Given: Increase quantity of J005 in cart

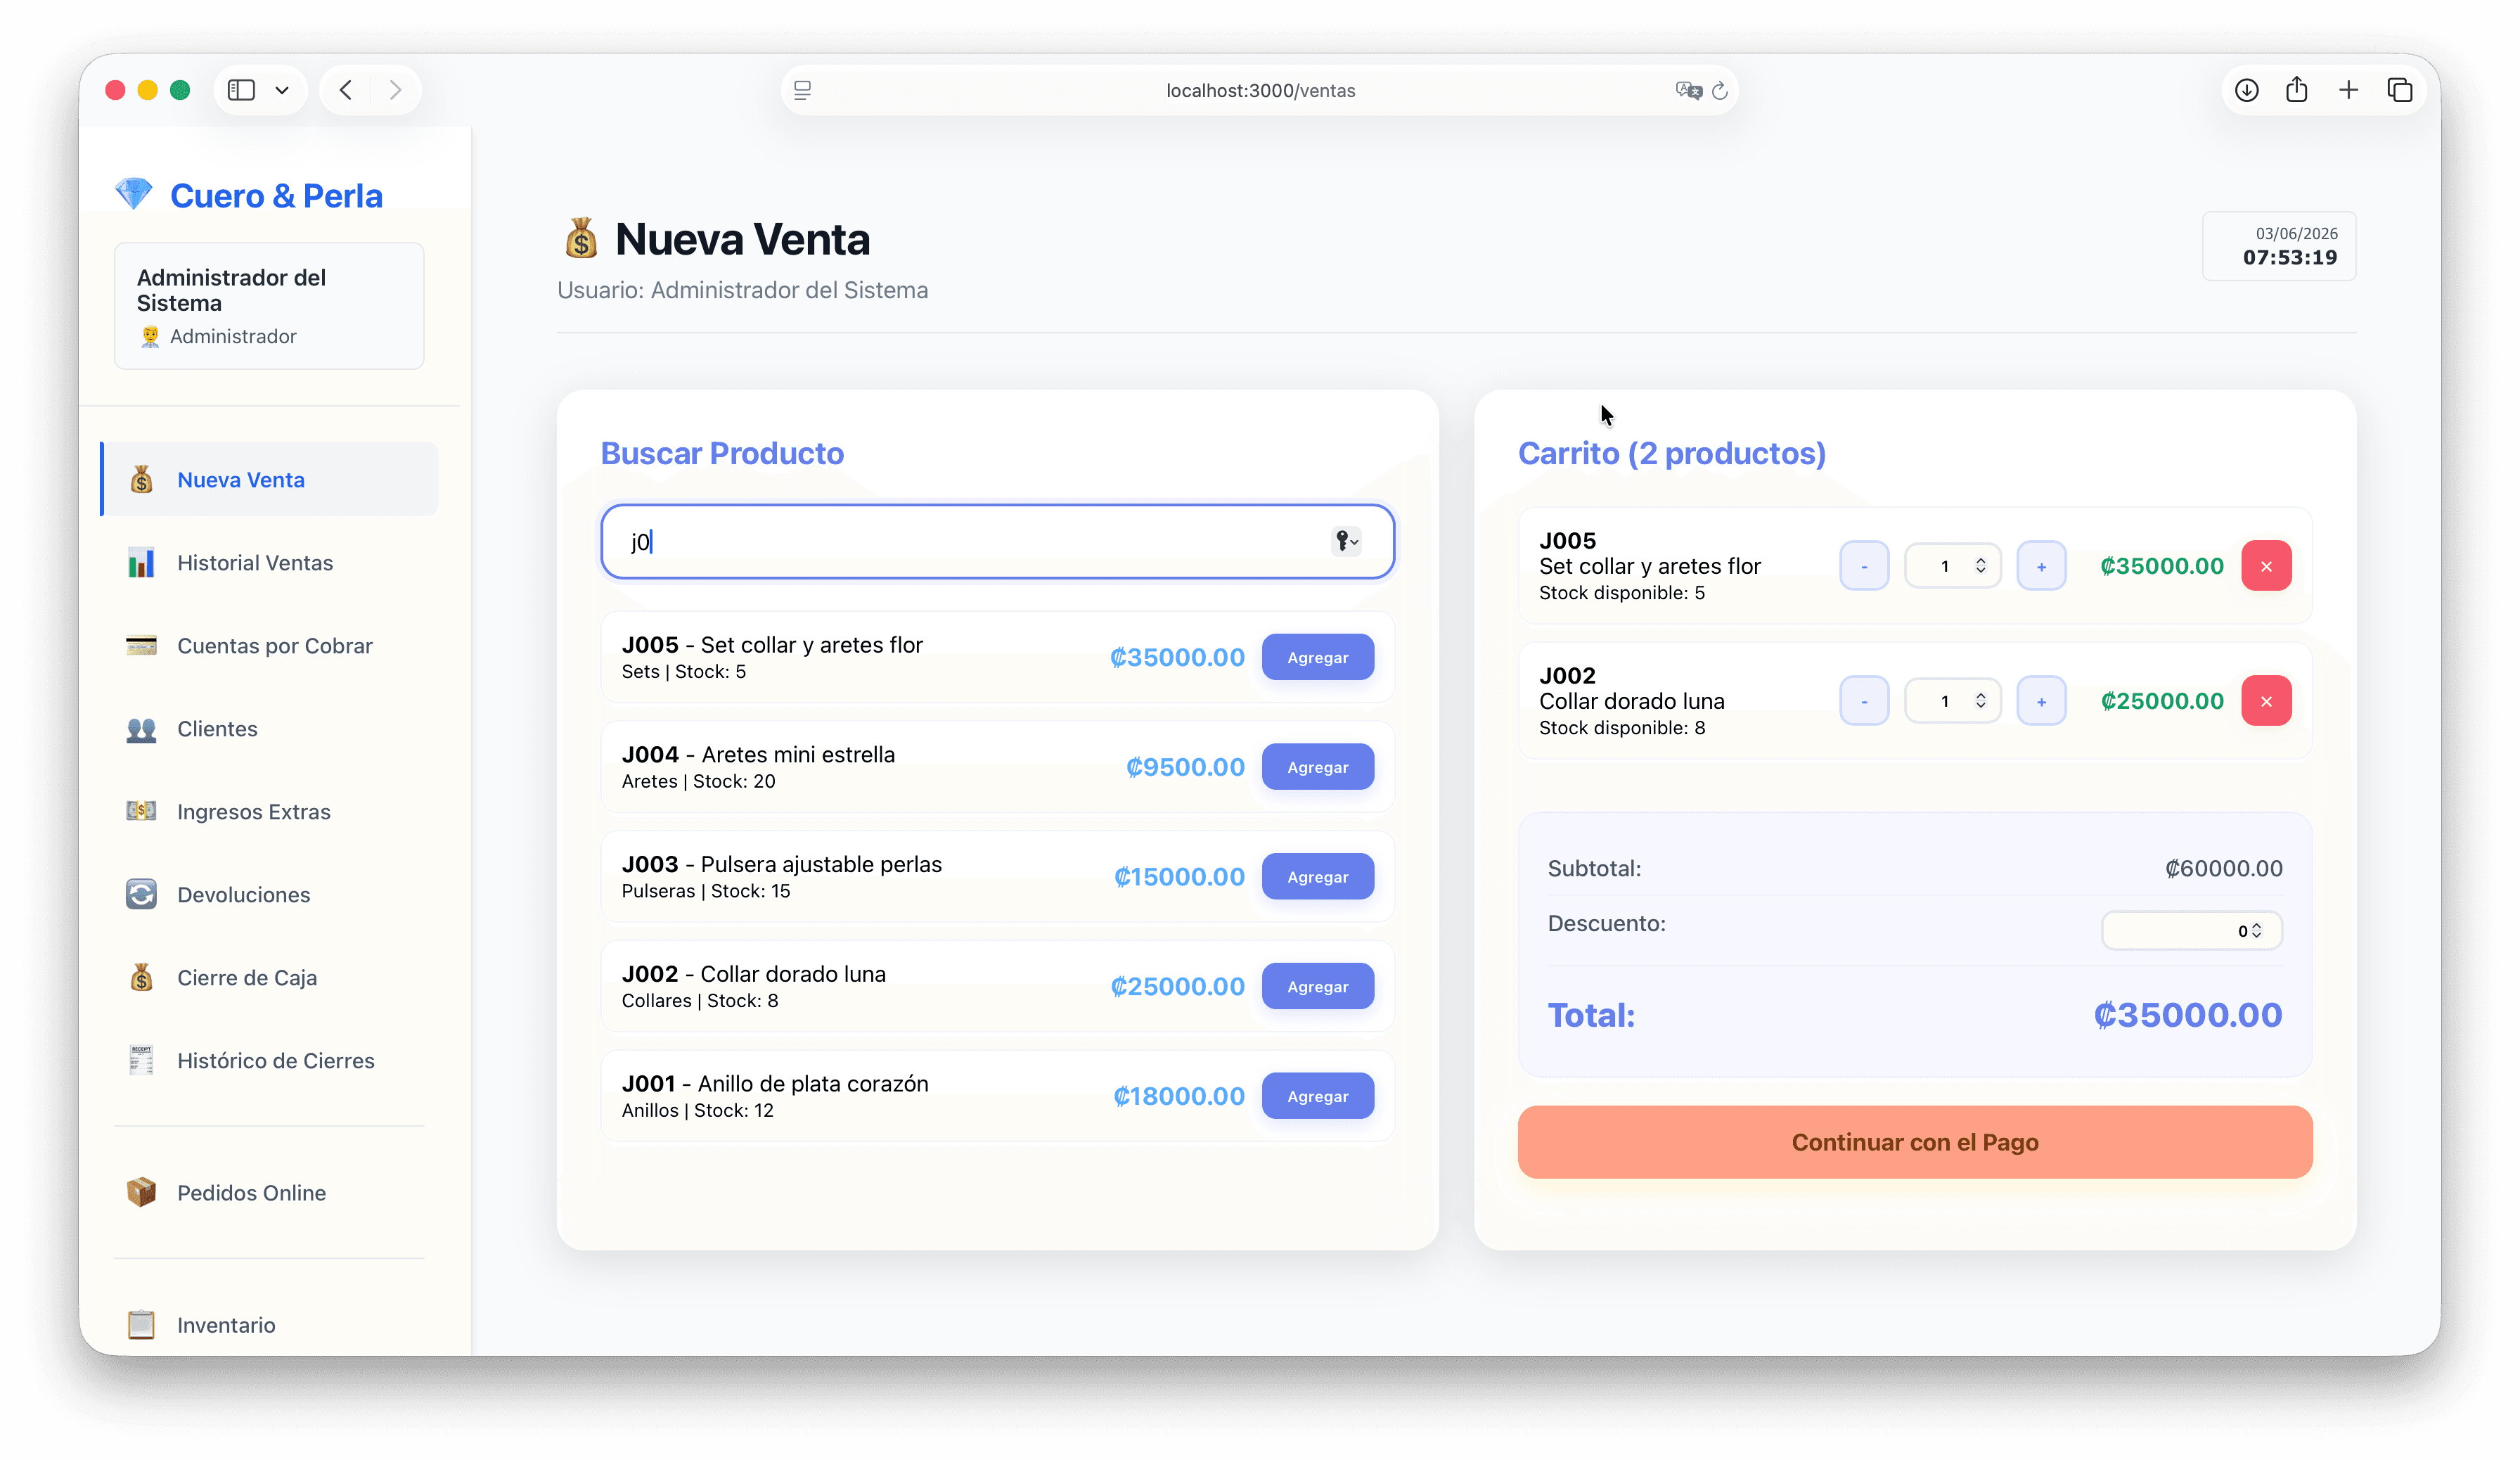Looking at the screenshot, I should click(x=2041, y=566).
